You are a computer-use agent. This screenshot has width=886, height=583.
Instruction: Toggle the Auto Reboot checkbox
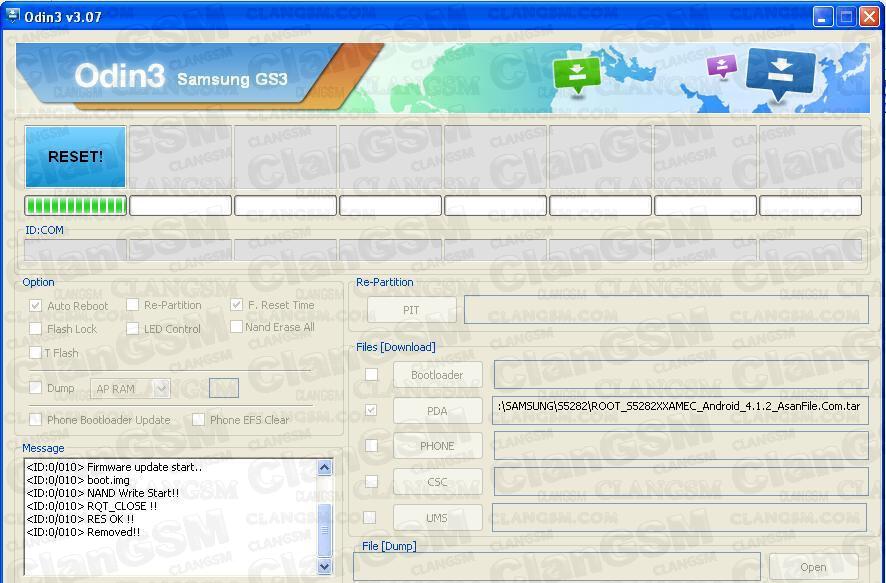[x=35, y=306]
